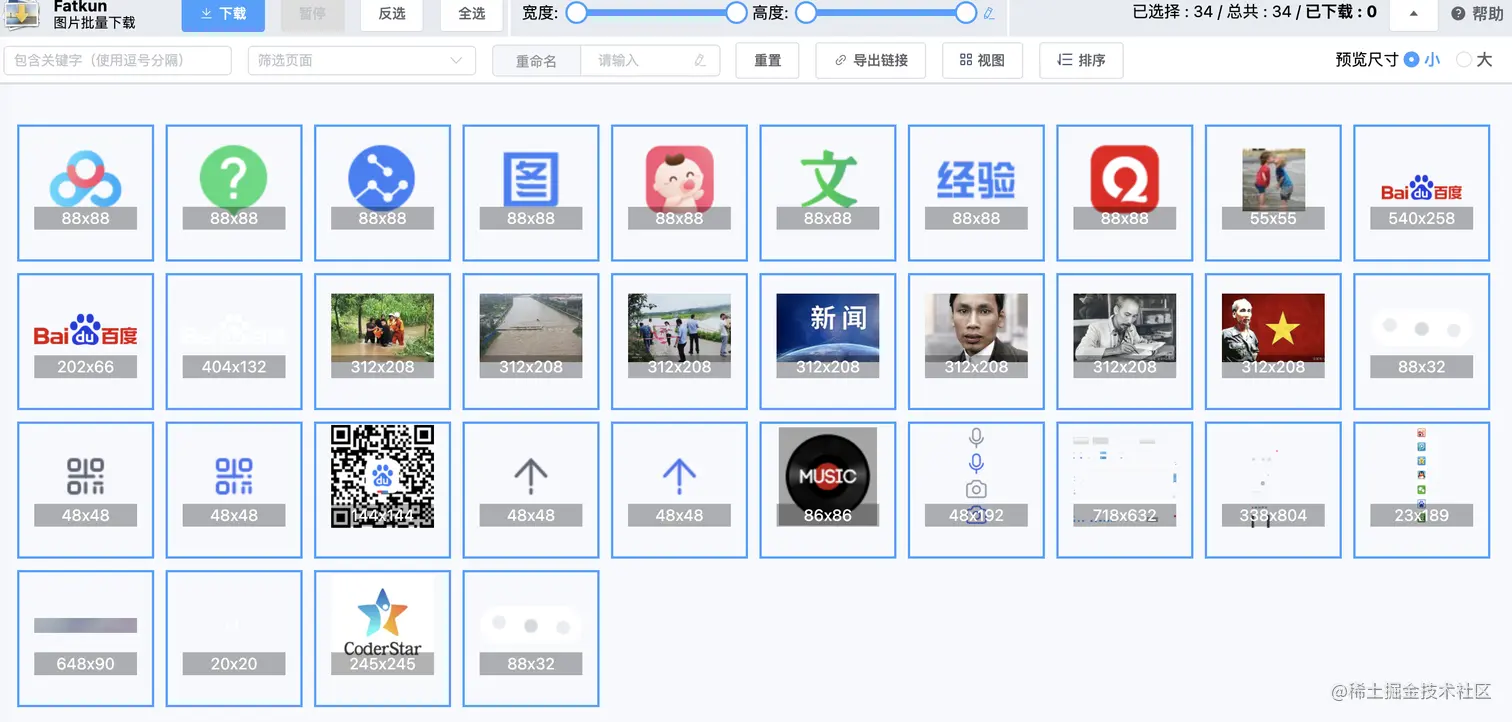Click the pencil edit icon after height slider
The width and height of the screenshot is (1512, 722).
pos(989,13)
